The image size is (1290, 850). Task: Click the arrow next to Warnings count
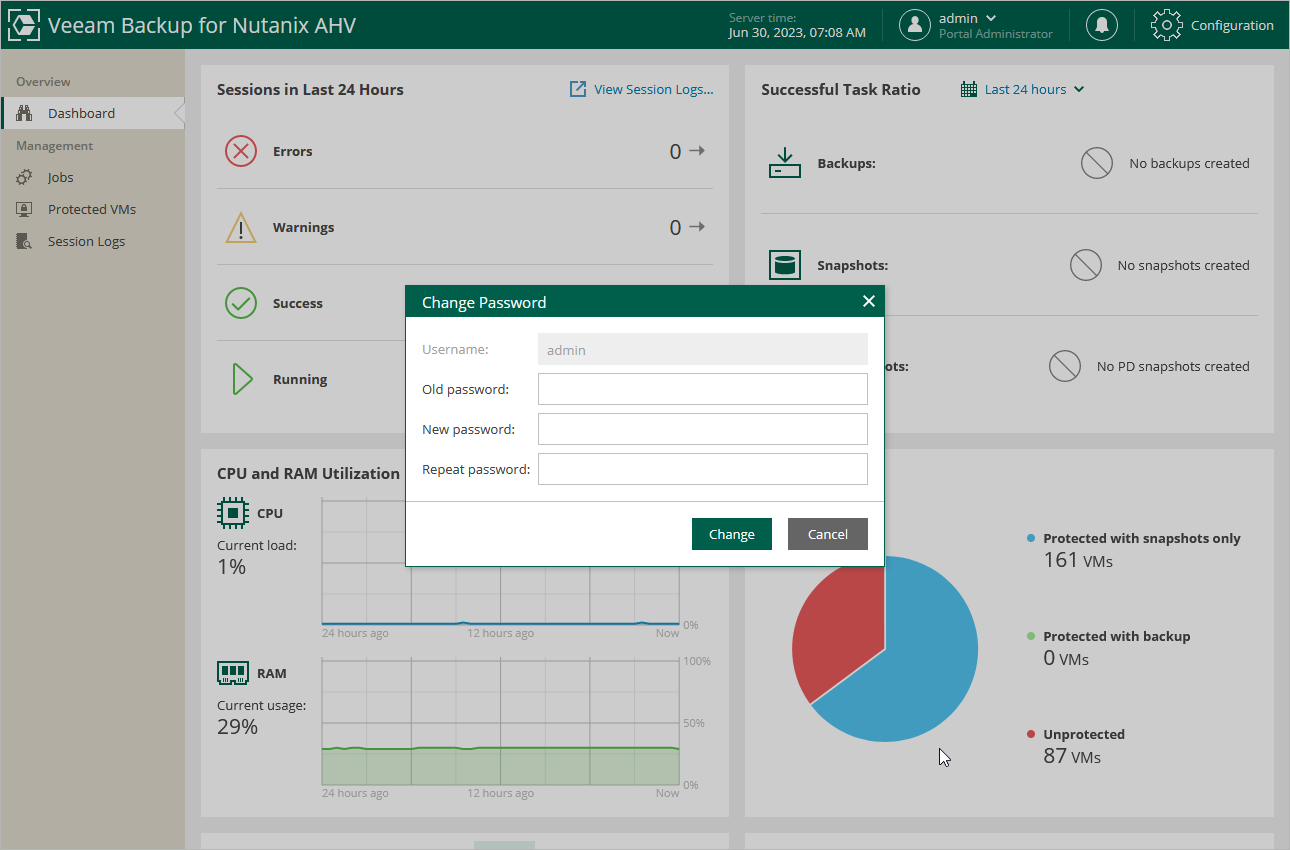pyautogui.click(x=697, y=227)
